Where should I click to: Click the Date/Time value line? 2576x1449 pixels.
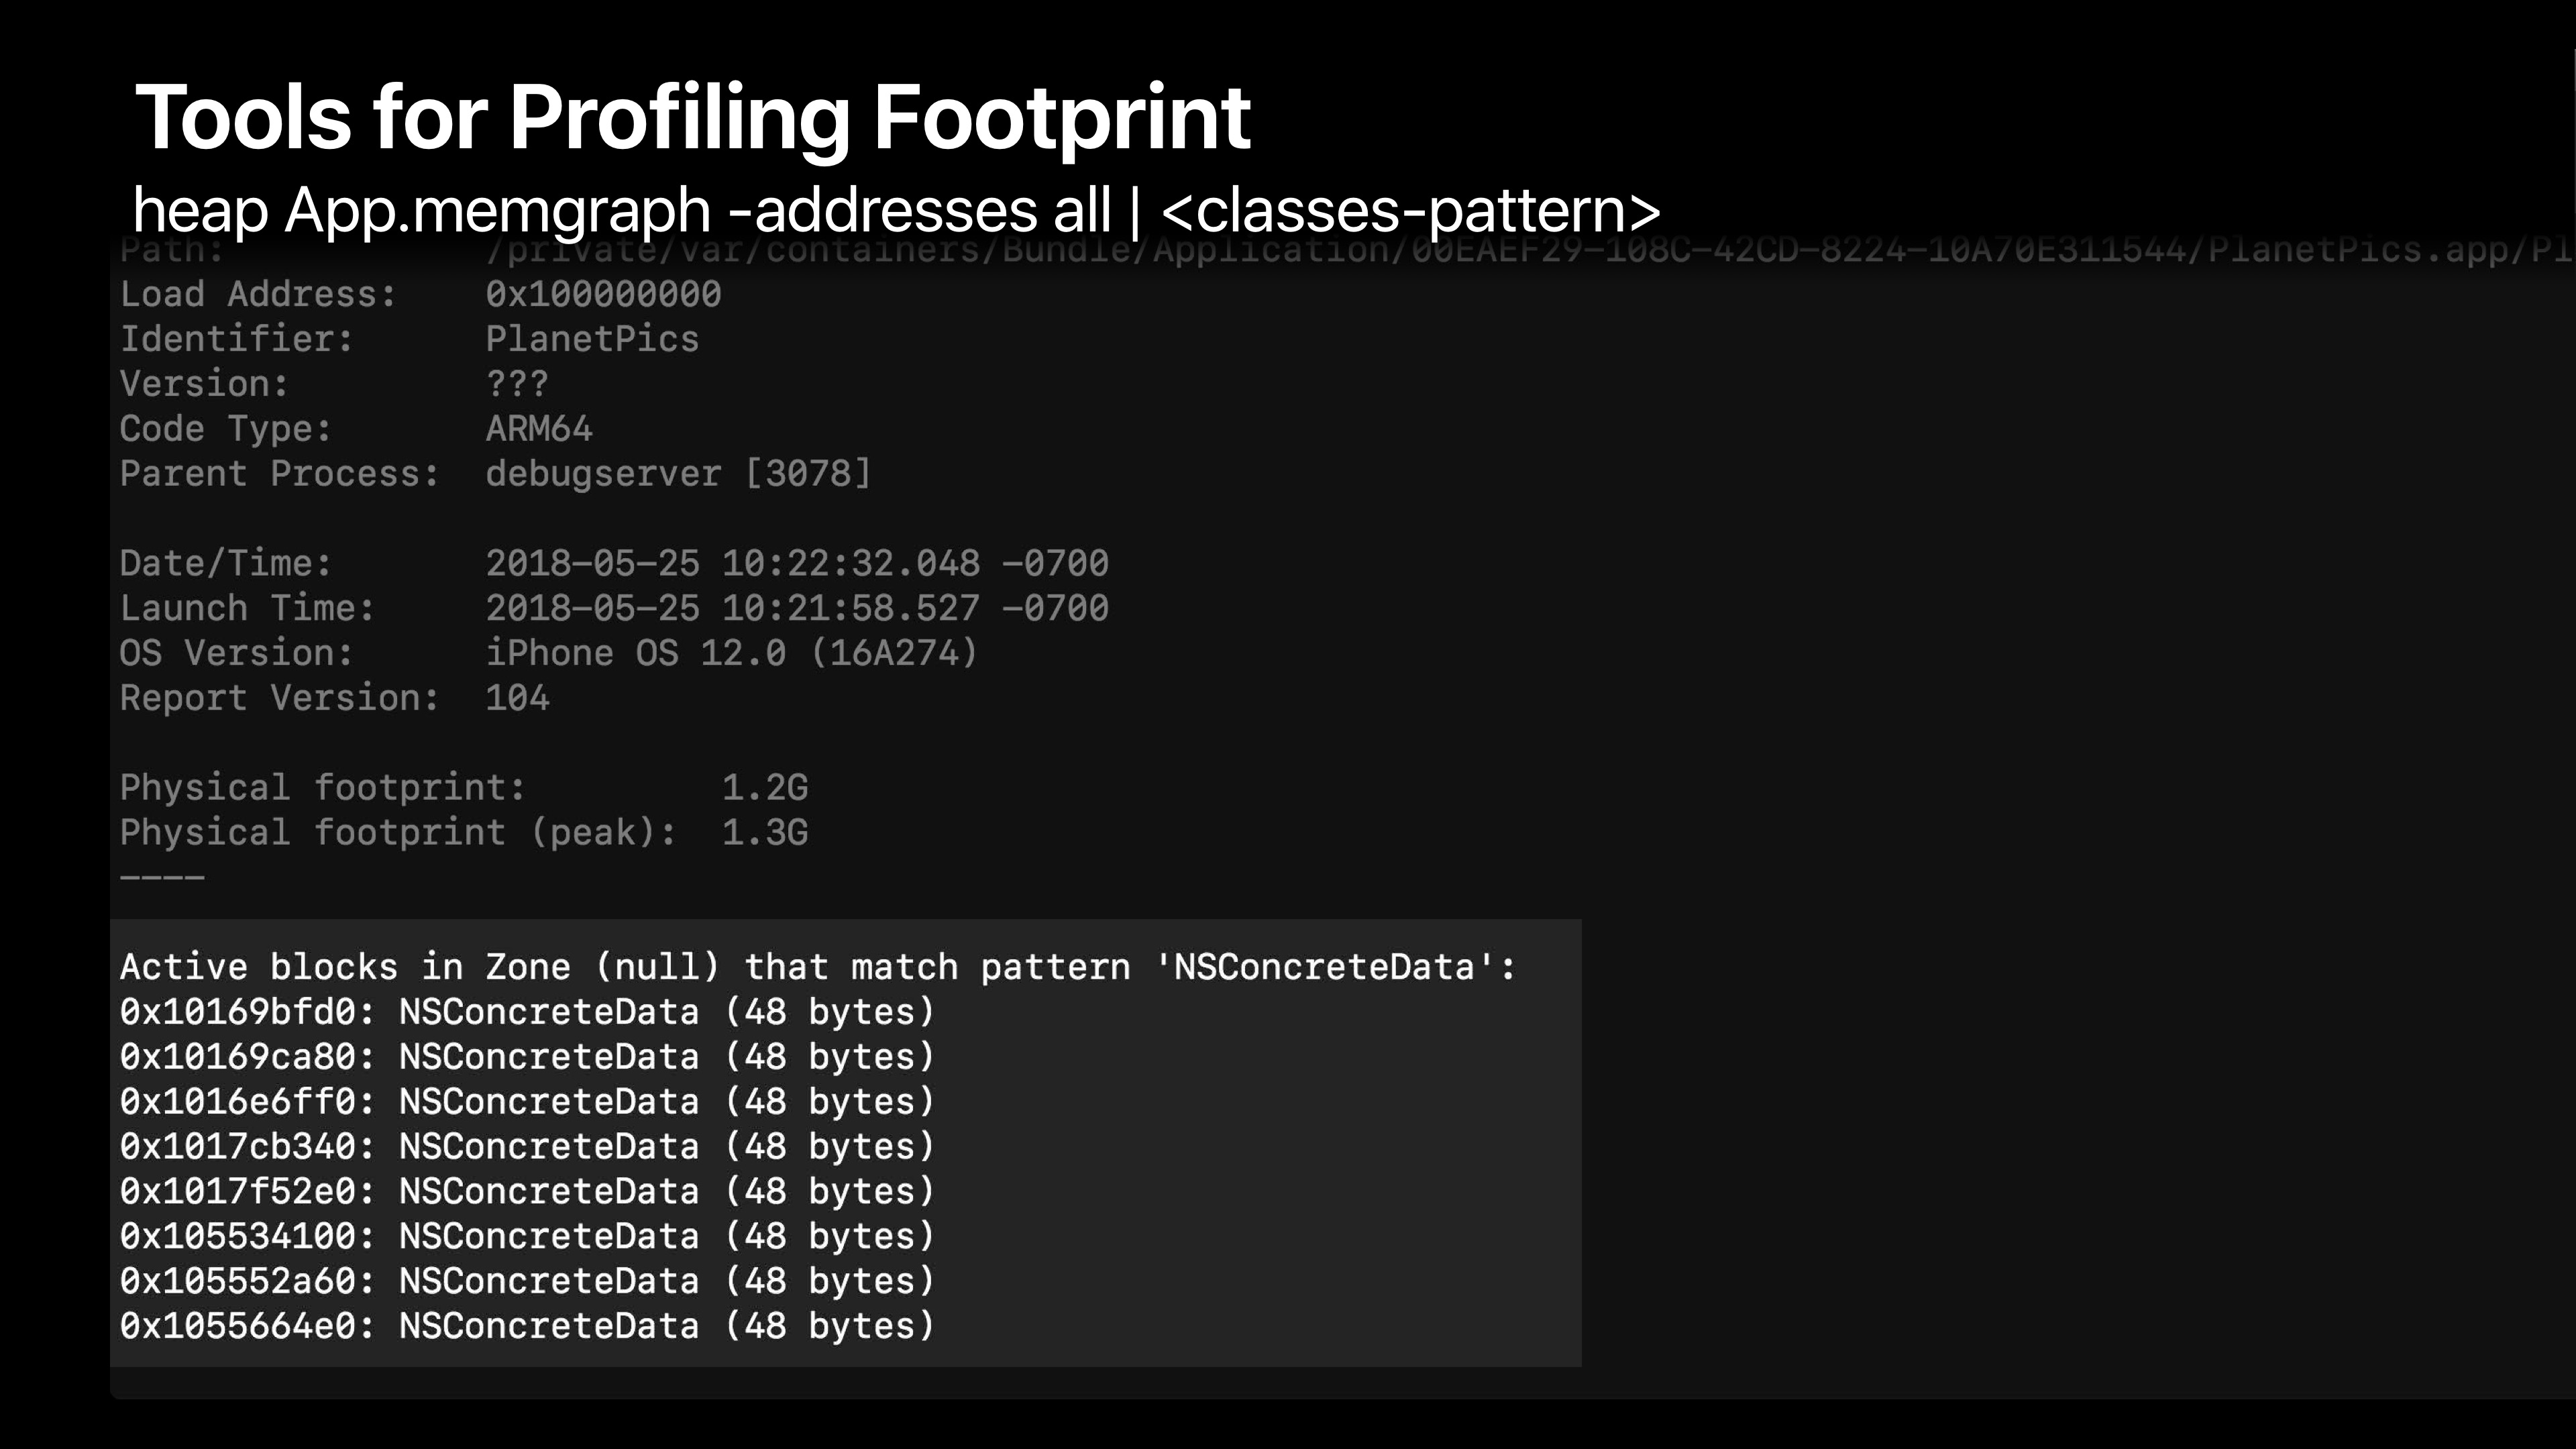796,563
